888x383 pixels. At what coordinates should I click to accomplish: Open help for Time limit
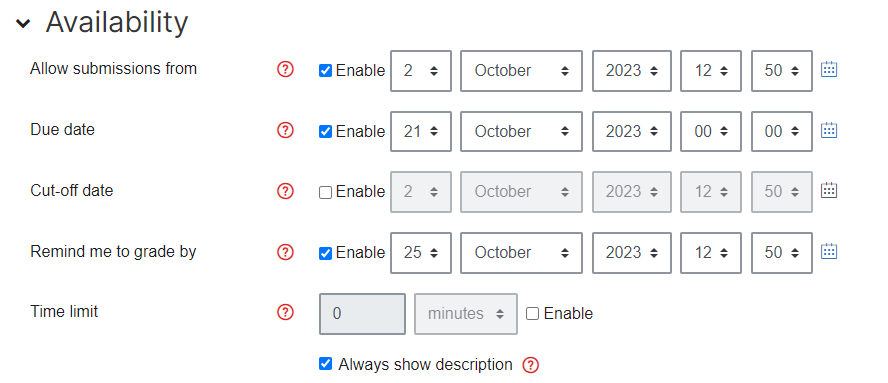(285, 312)
